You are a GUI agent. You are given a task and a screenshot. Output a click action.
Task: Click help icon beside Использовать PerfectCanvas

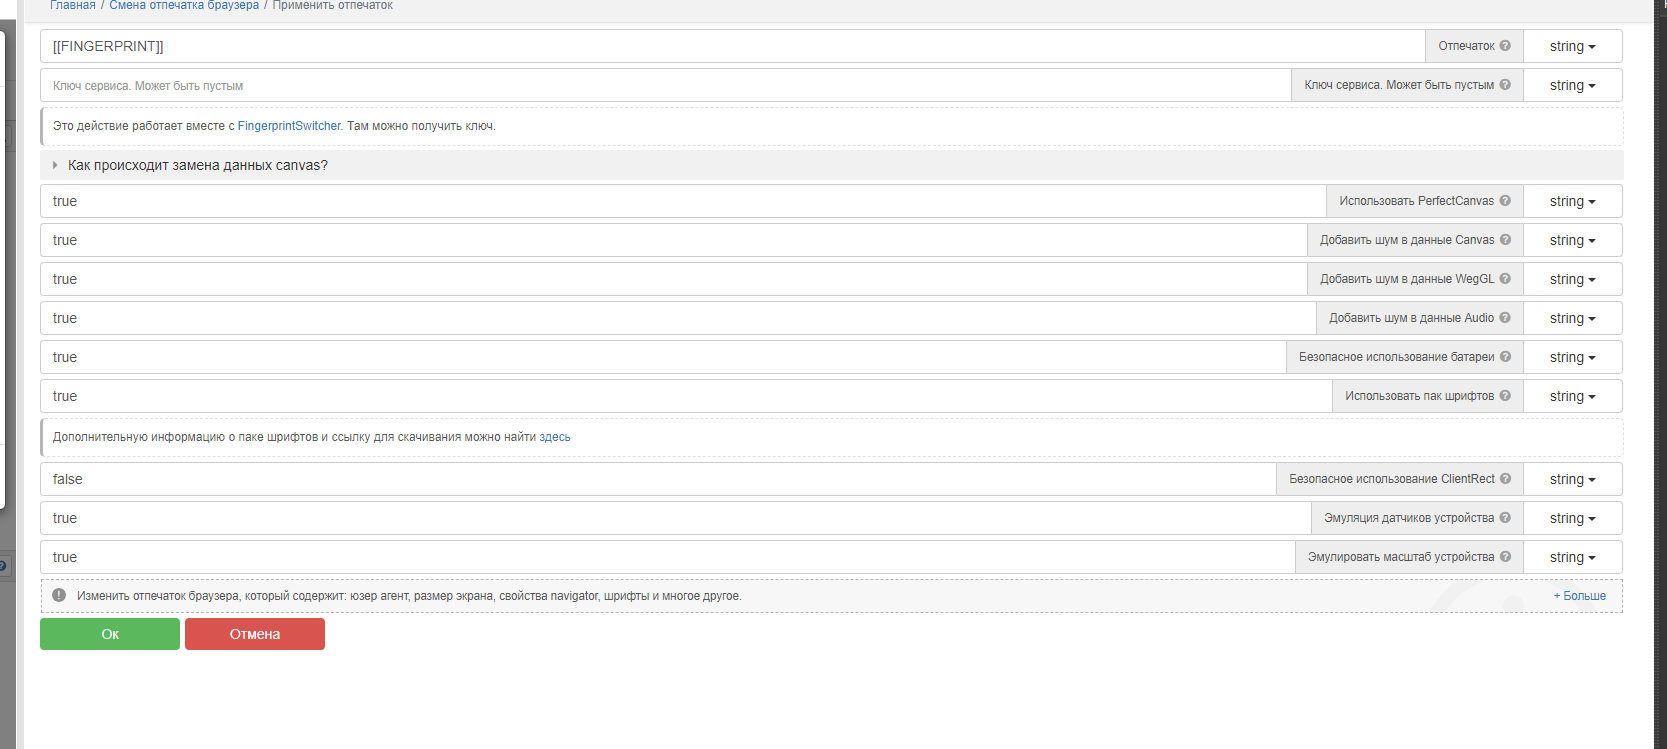click(x=1505, y=201)
